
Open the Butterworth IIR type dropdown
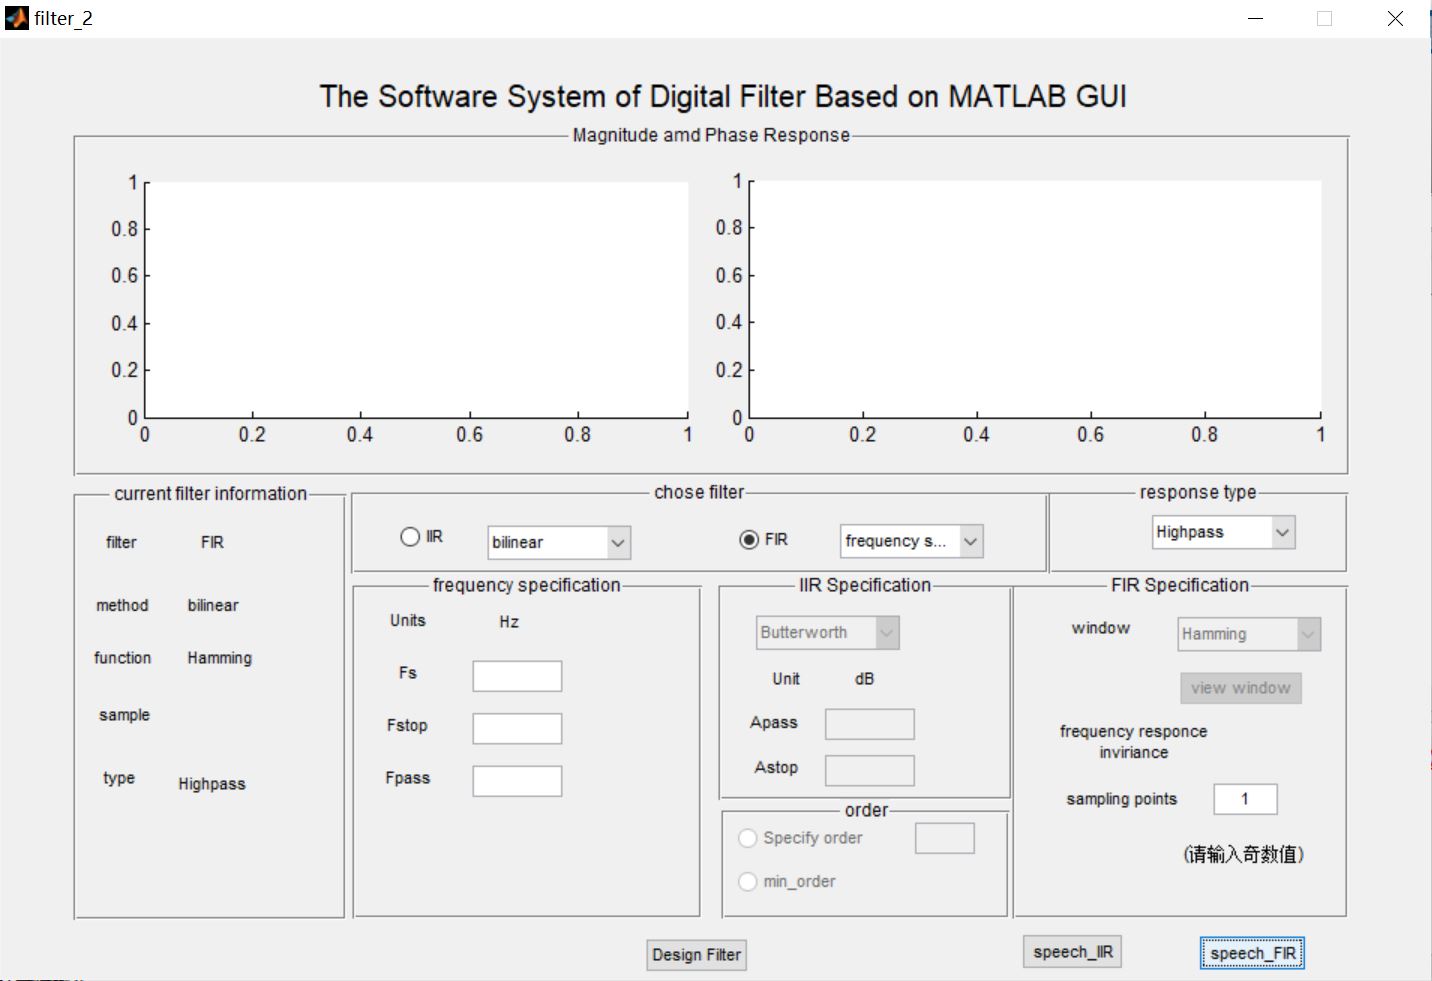[x=828, y=632]
